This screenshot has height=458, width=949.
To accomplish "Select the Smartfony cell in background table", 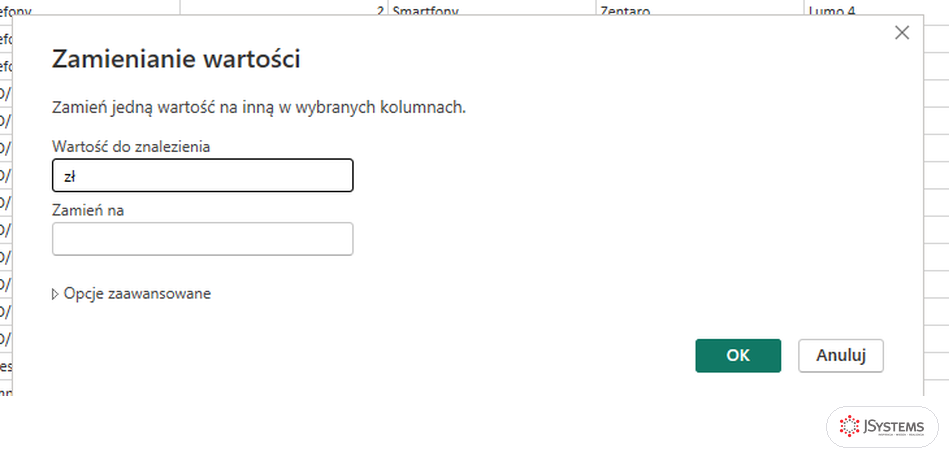I will click(491, 8).
